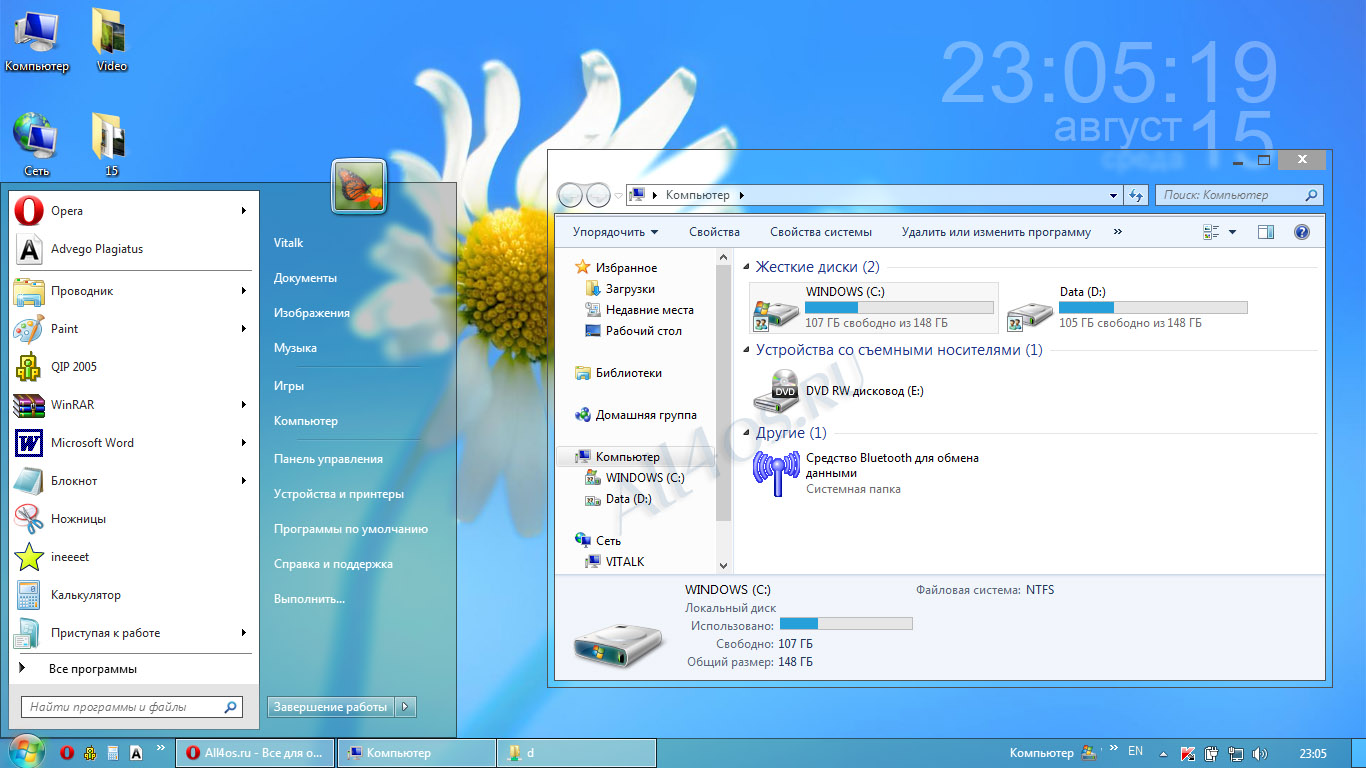Viewport: 1366px width, 768px height.
Task: Show hidden tray icons arrow
Action: pyautogui.click(x=1163, y=753)
